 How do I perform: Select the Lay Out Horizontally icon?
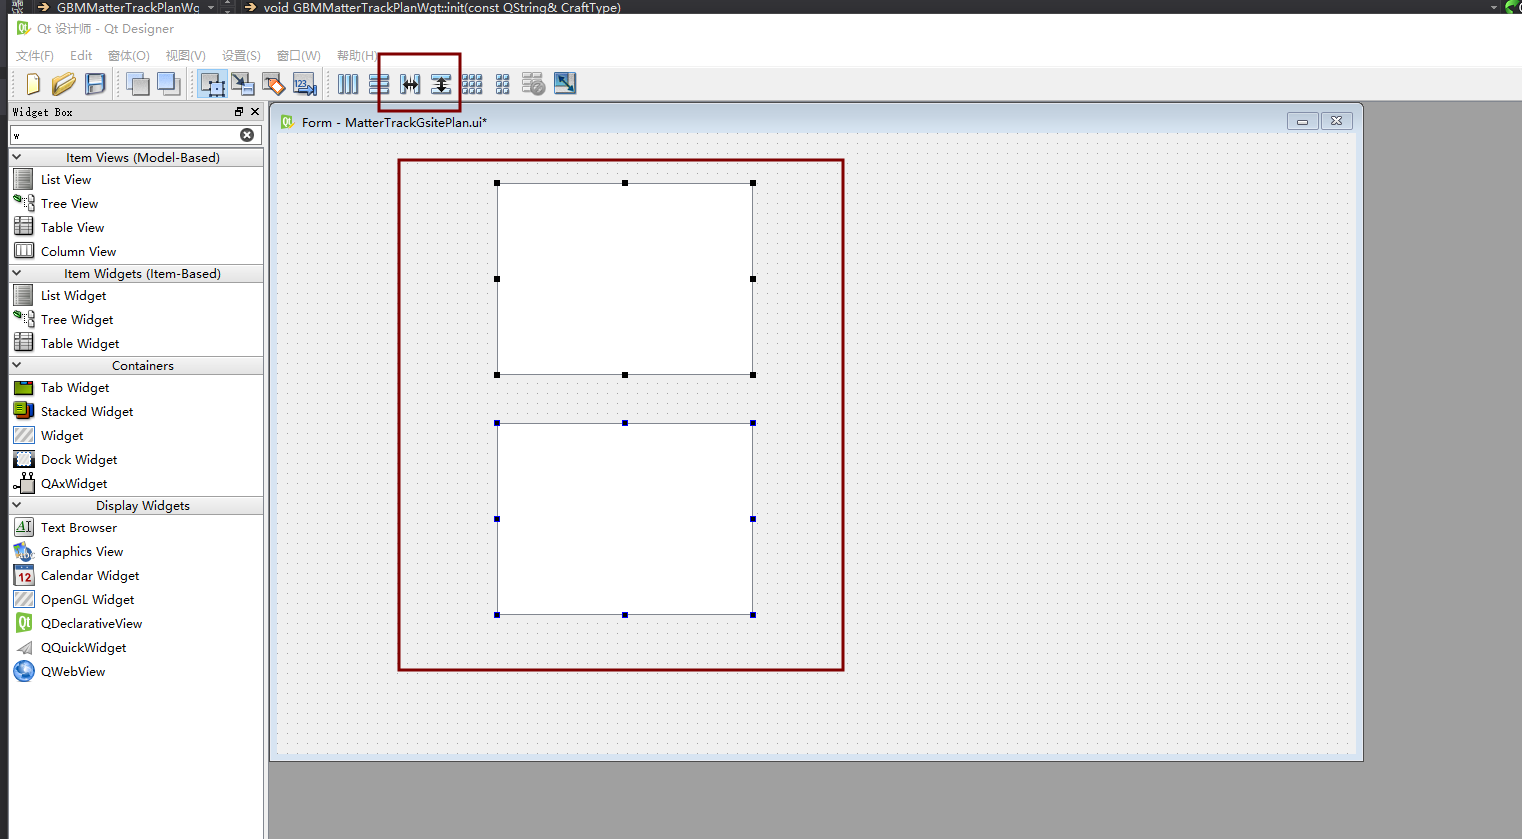tap(347, 84)
